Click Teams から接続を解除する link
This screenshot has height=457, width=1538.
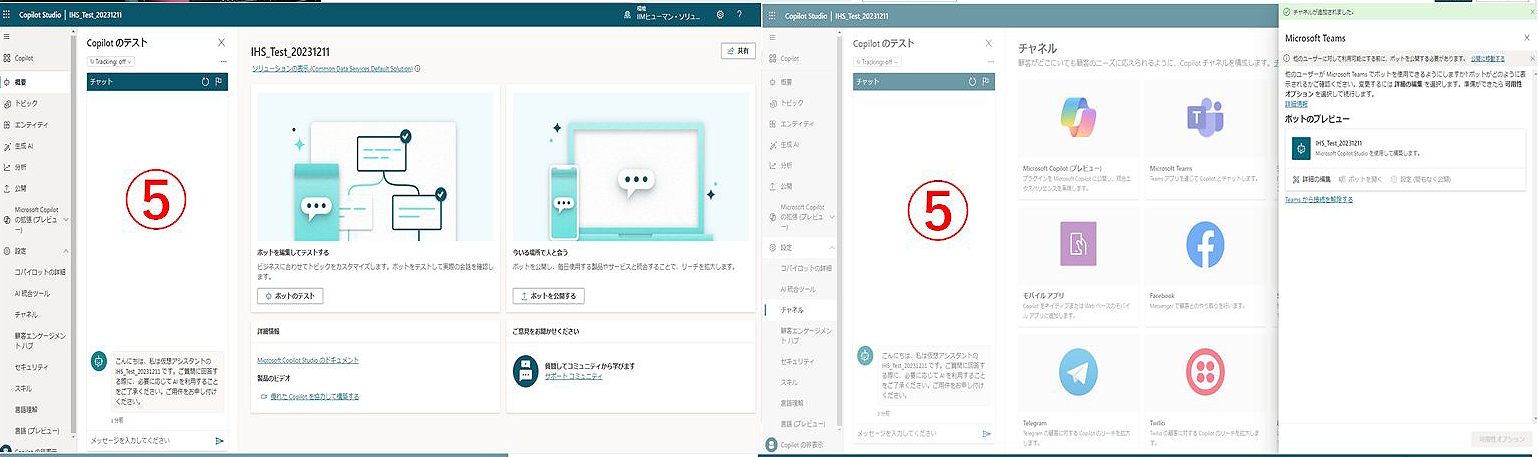click(1319, 199)
